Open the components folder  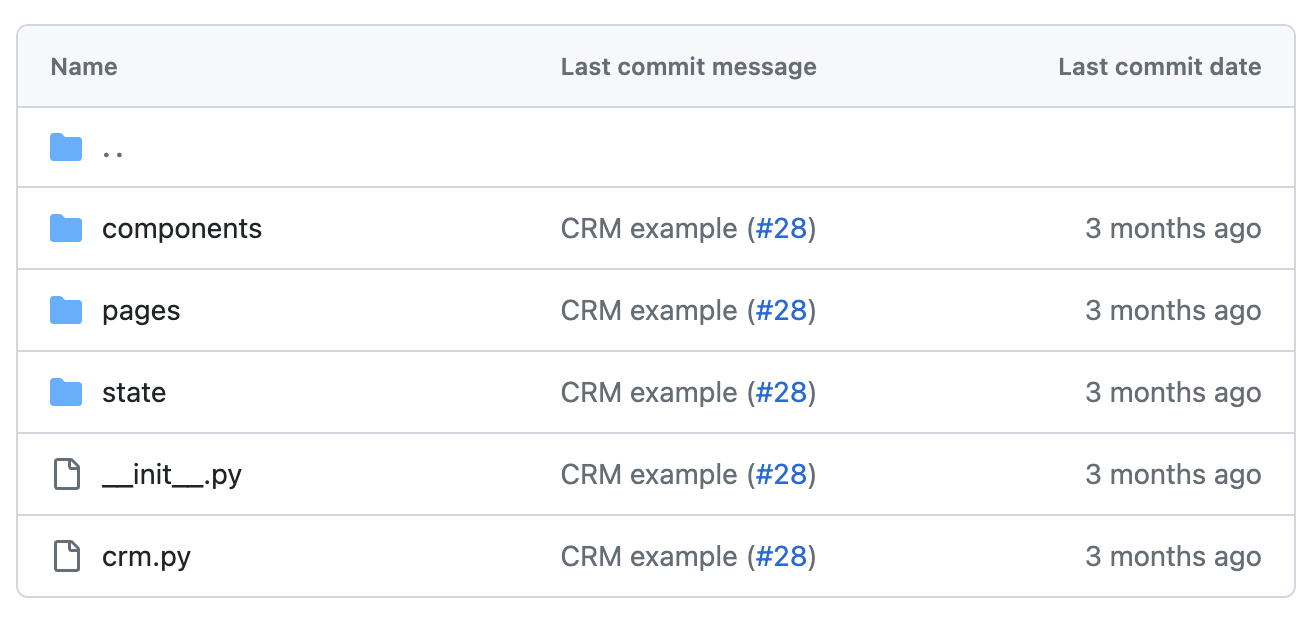pyautogui.click(x=182, y=229)
